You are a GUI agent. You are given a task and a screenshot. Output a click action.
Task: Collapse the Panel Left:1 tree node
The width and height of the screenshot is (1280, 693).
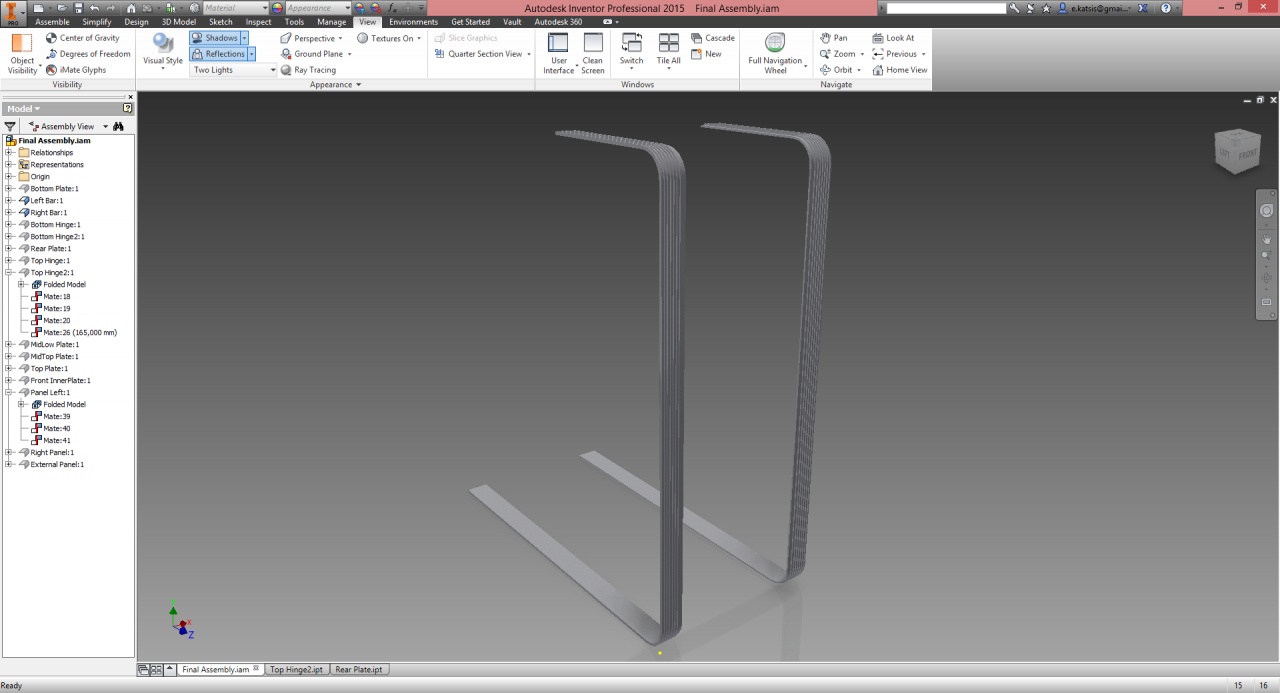coord(9,393)
